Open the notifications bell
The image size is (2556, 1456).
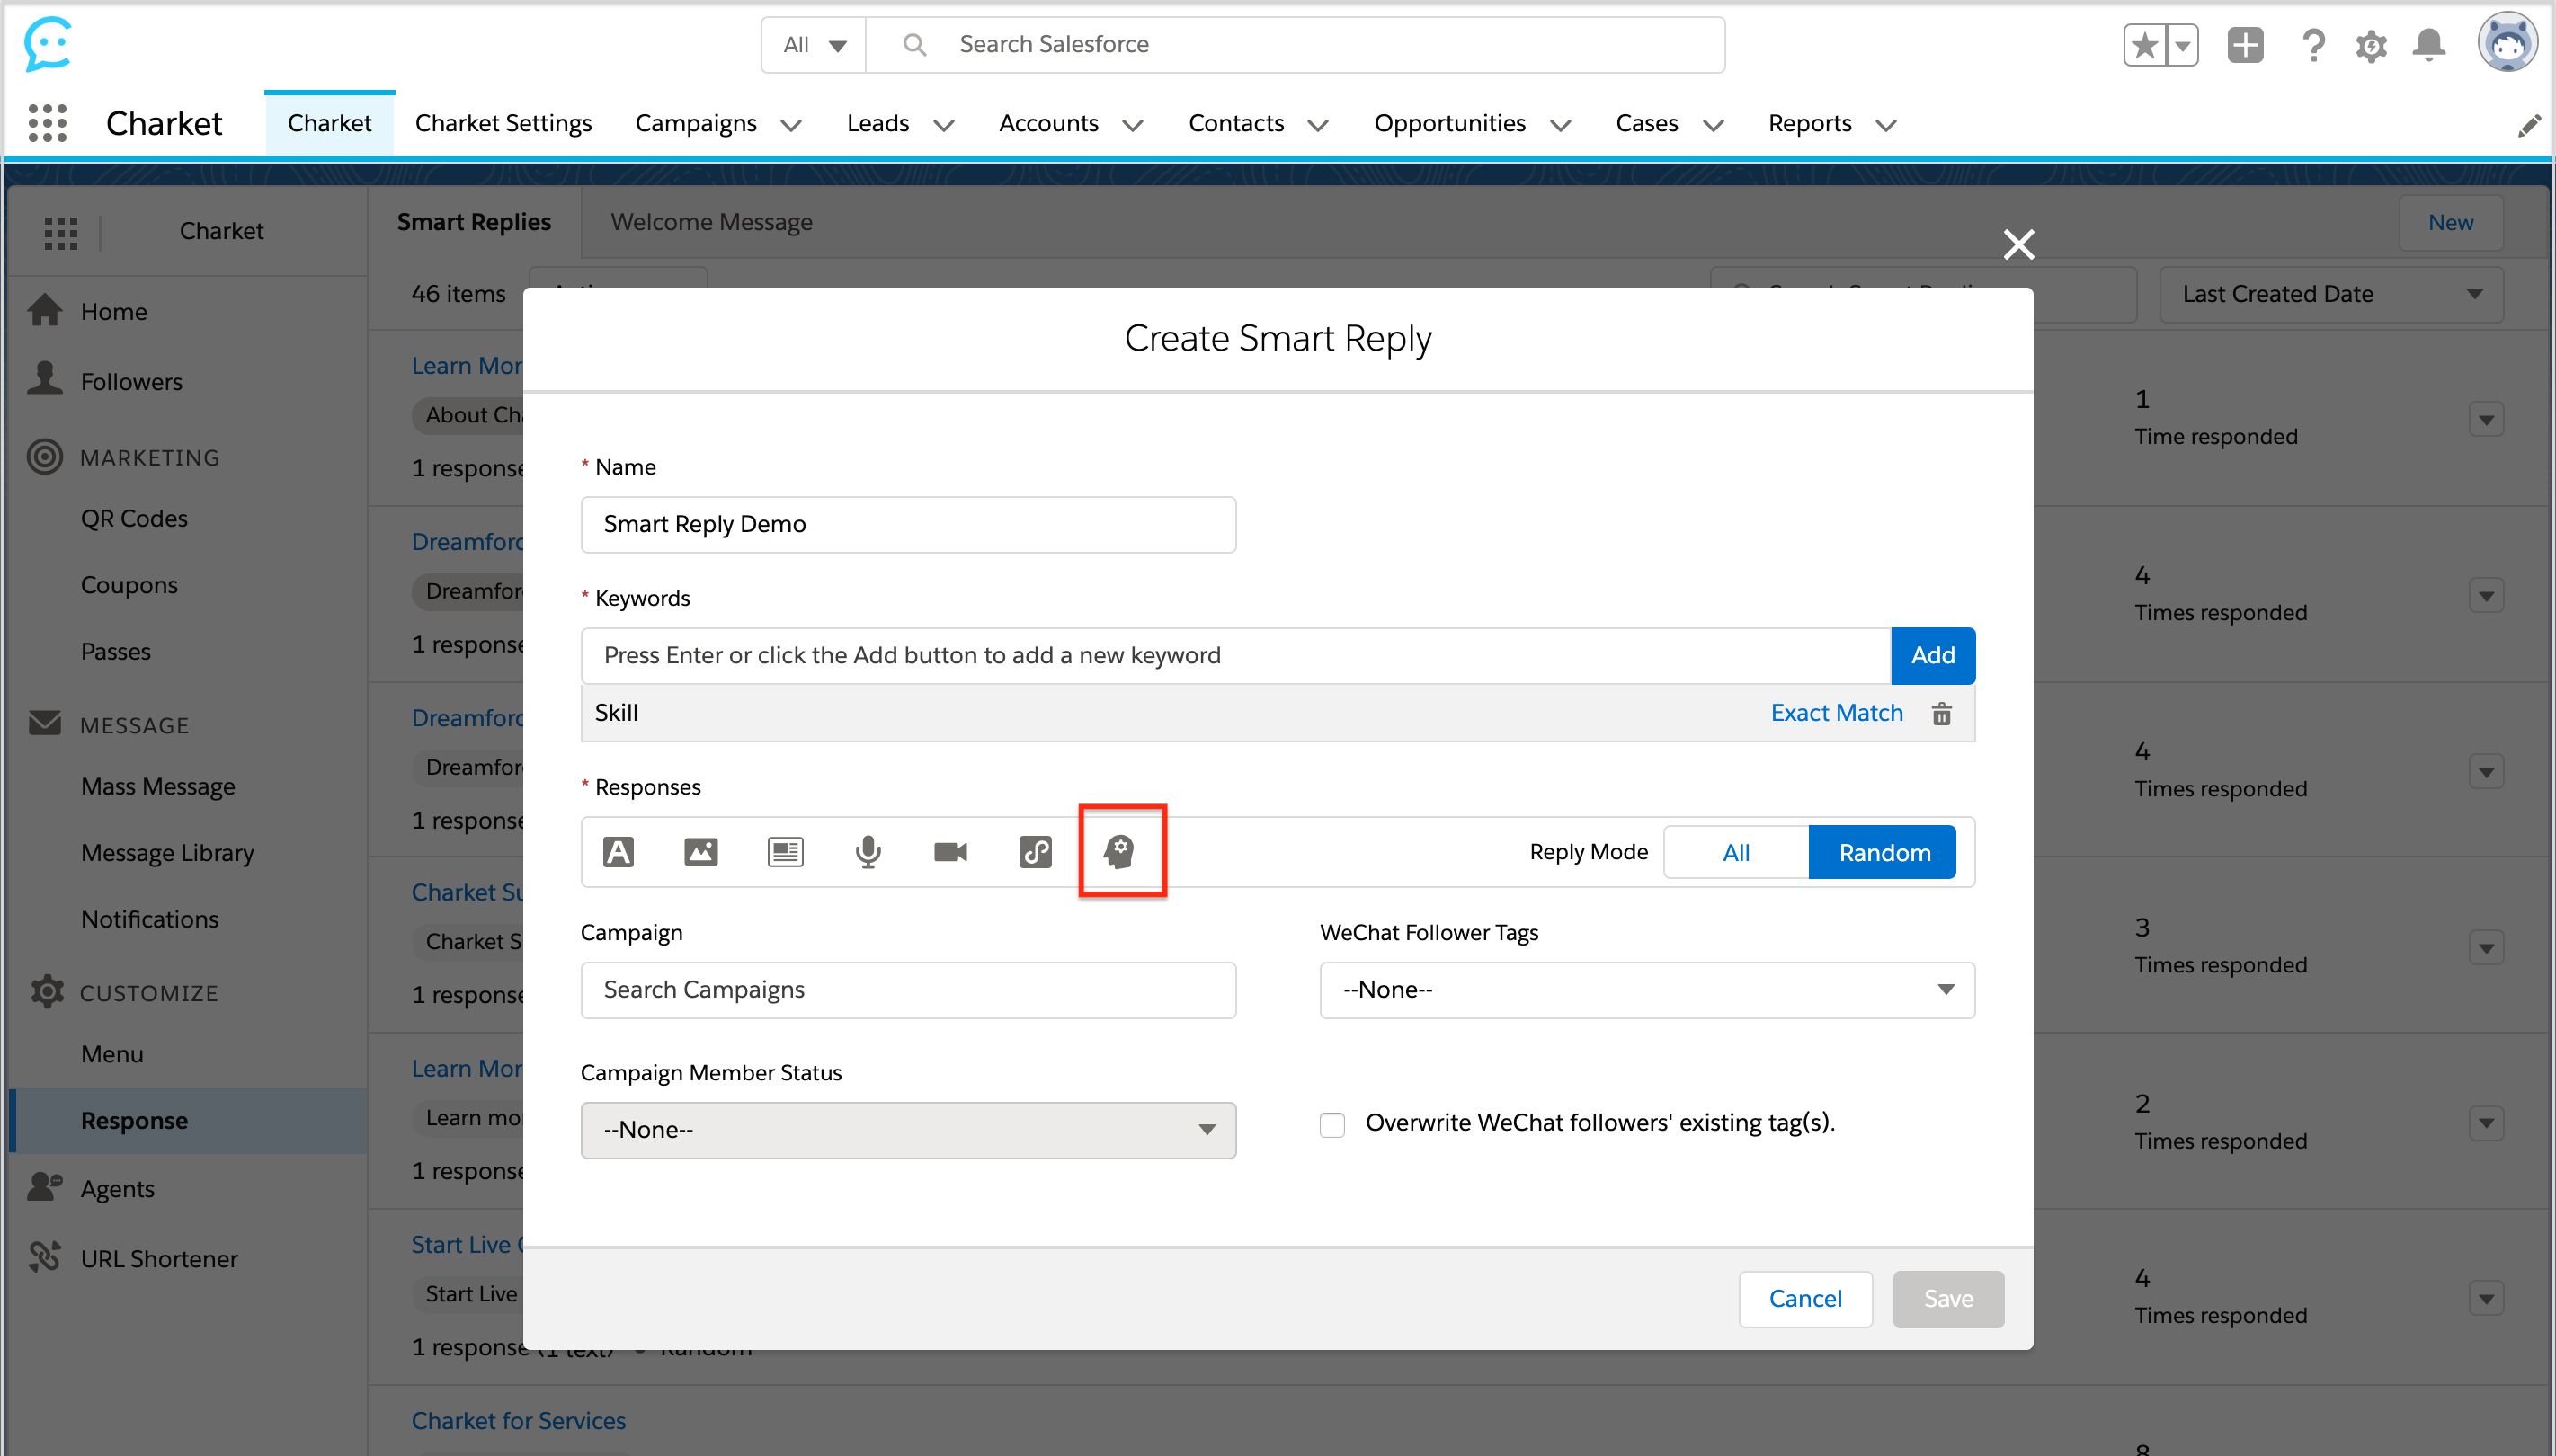pyautogui.click(x=2428, y=45)
